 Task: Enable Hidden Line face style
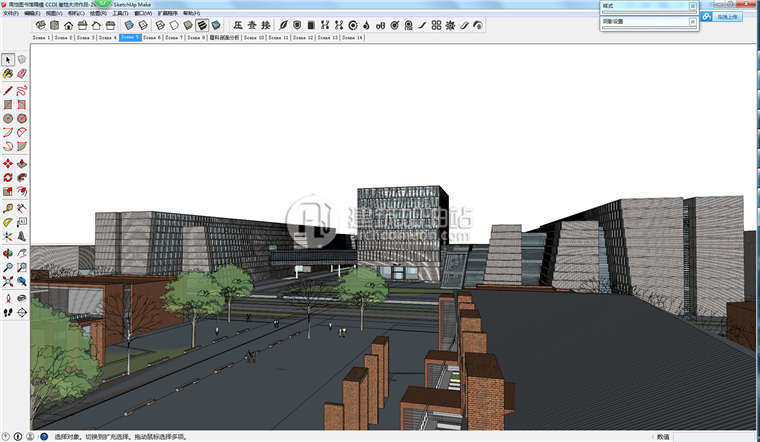pos(174,25)
